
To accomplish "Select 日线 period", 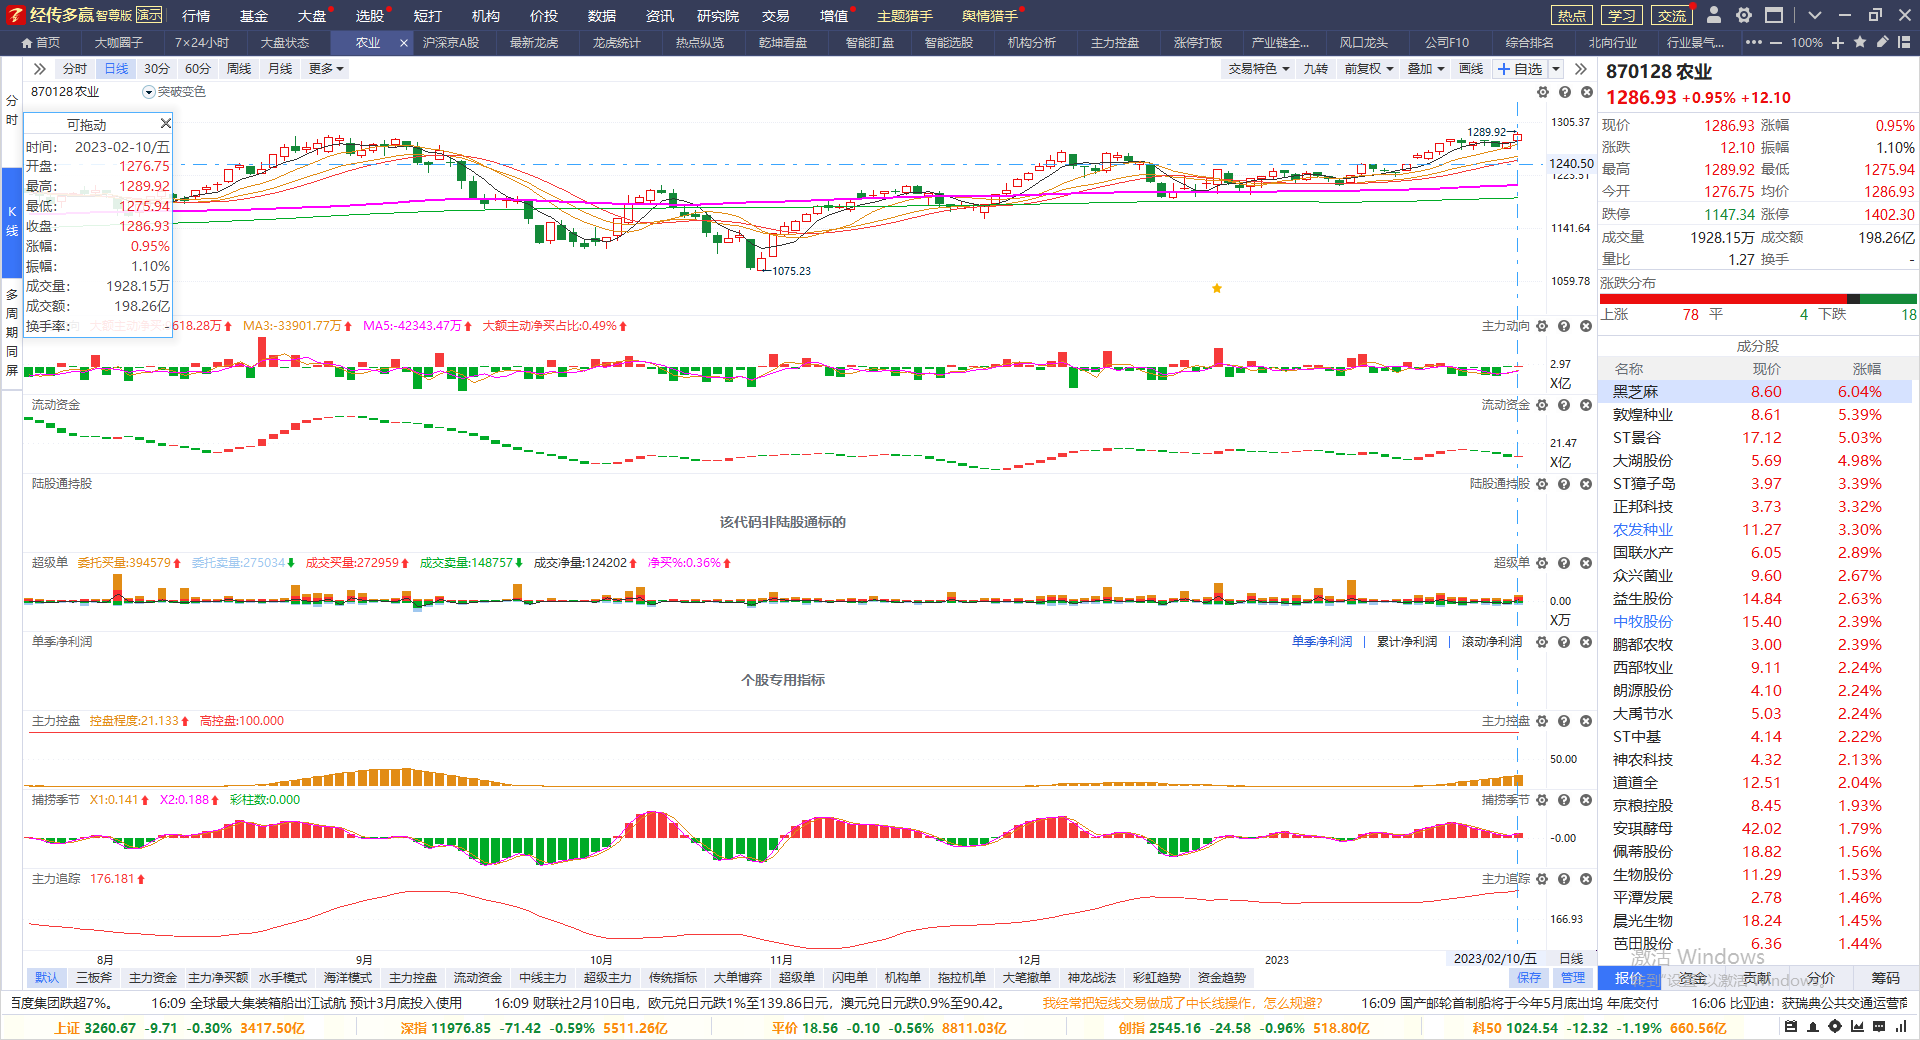I will [x=116, y=69].
